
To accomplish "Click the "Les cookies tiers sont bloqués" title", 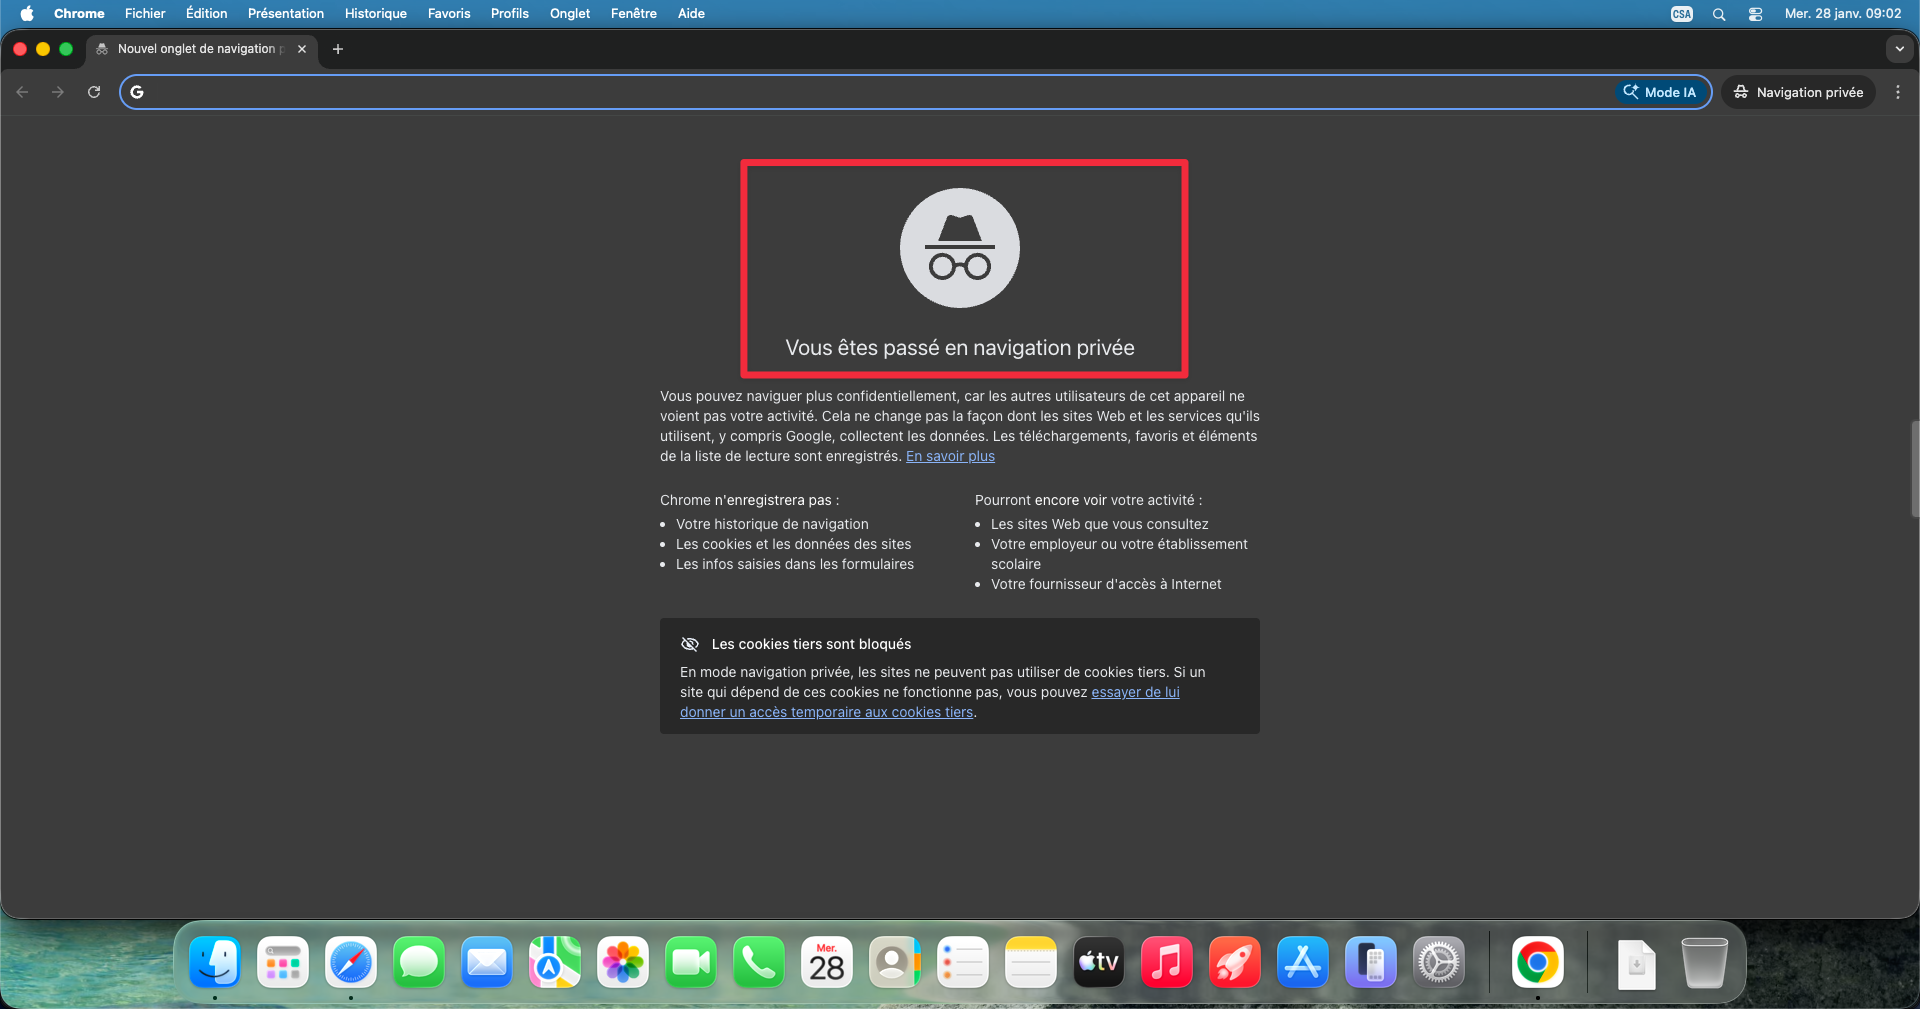I will click(811, 644).
